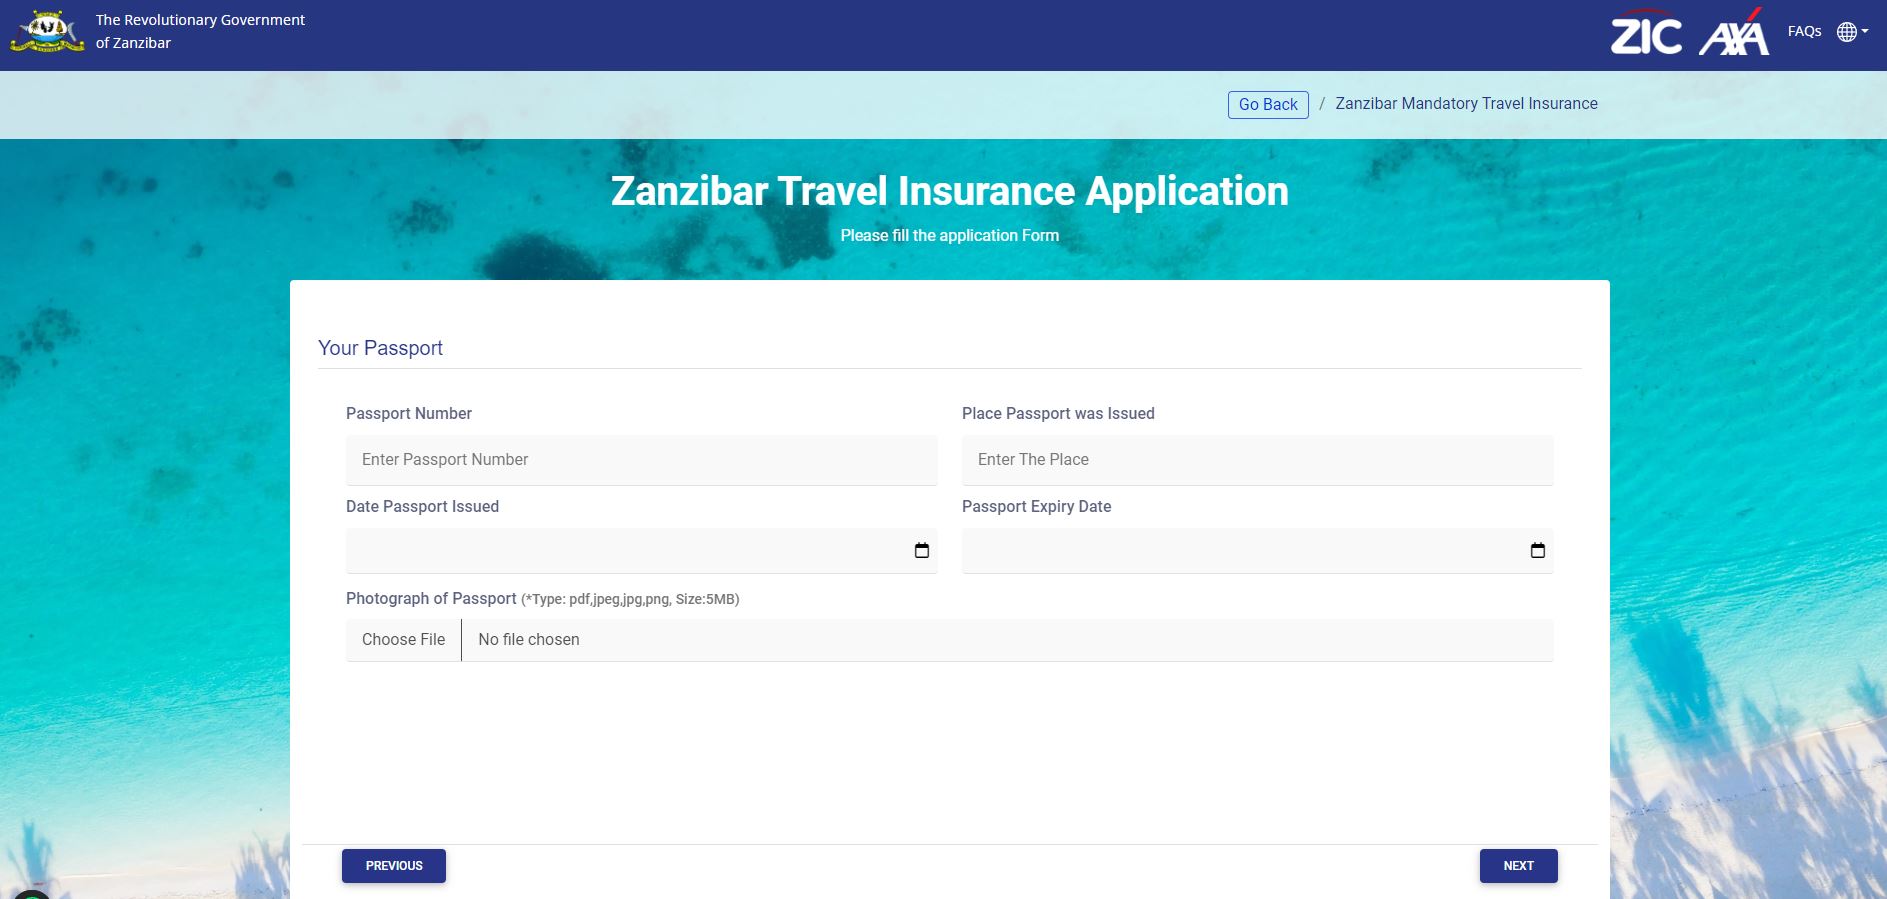
Task: Click the Your Passport section heading
Action: pos(380,348)
